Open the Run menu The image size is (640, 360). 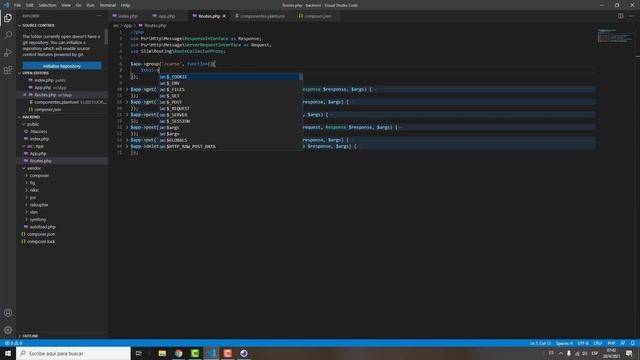pos(91,5)
